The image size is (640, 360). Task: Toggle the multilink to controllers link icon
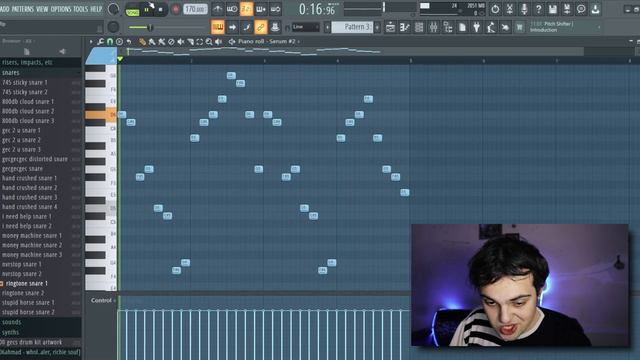260,27
